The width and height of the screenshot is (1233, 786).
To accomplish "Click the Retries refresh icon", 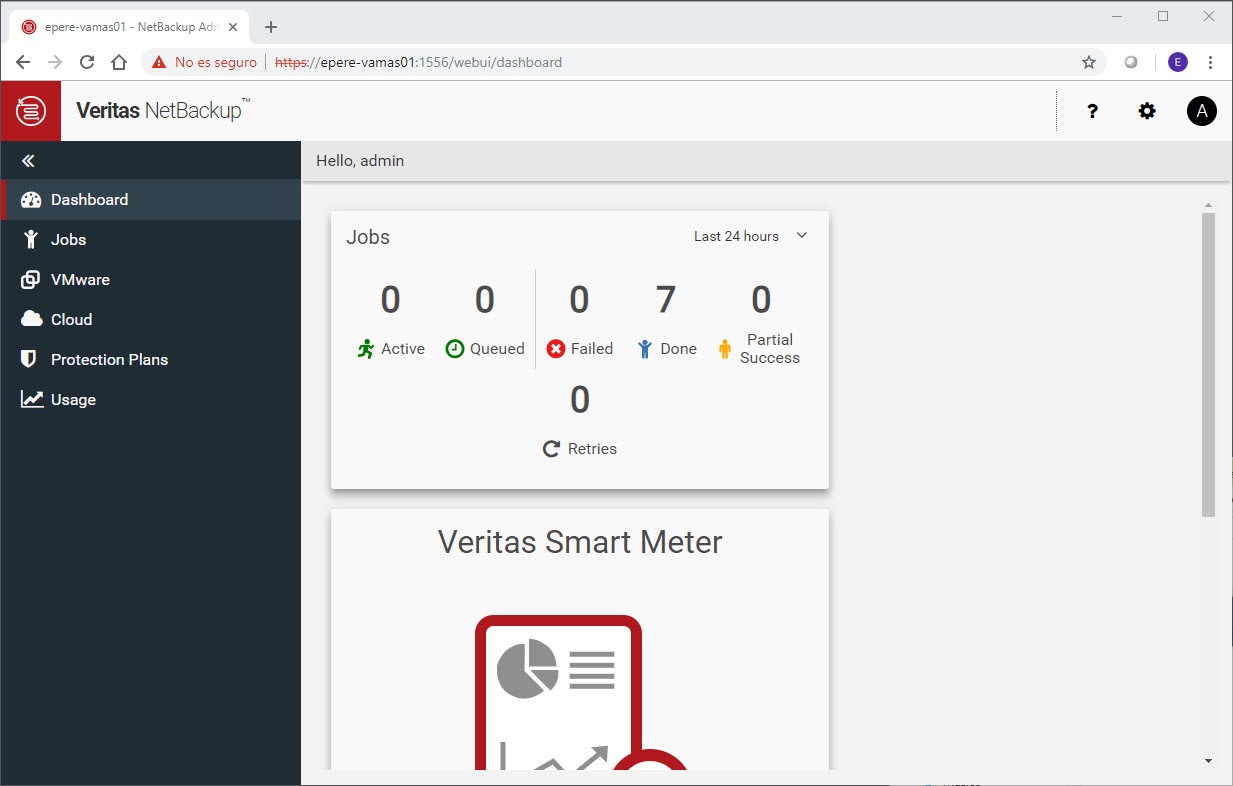I will click(551, 449).
